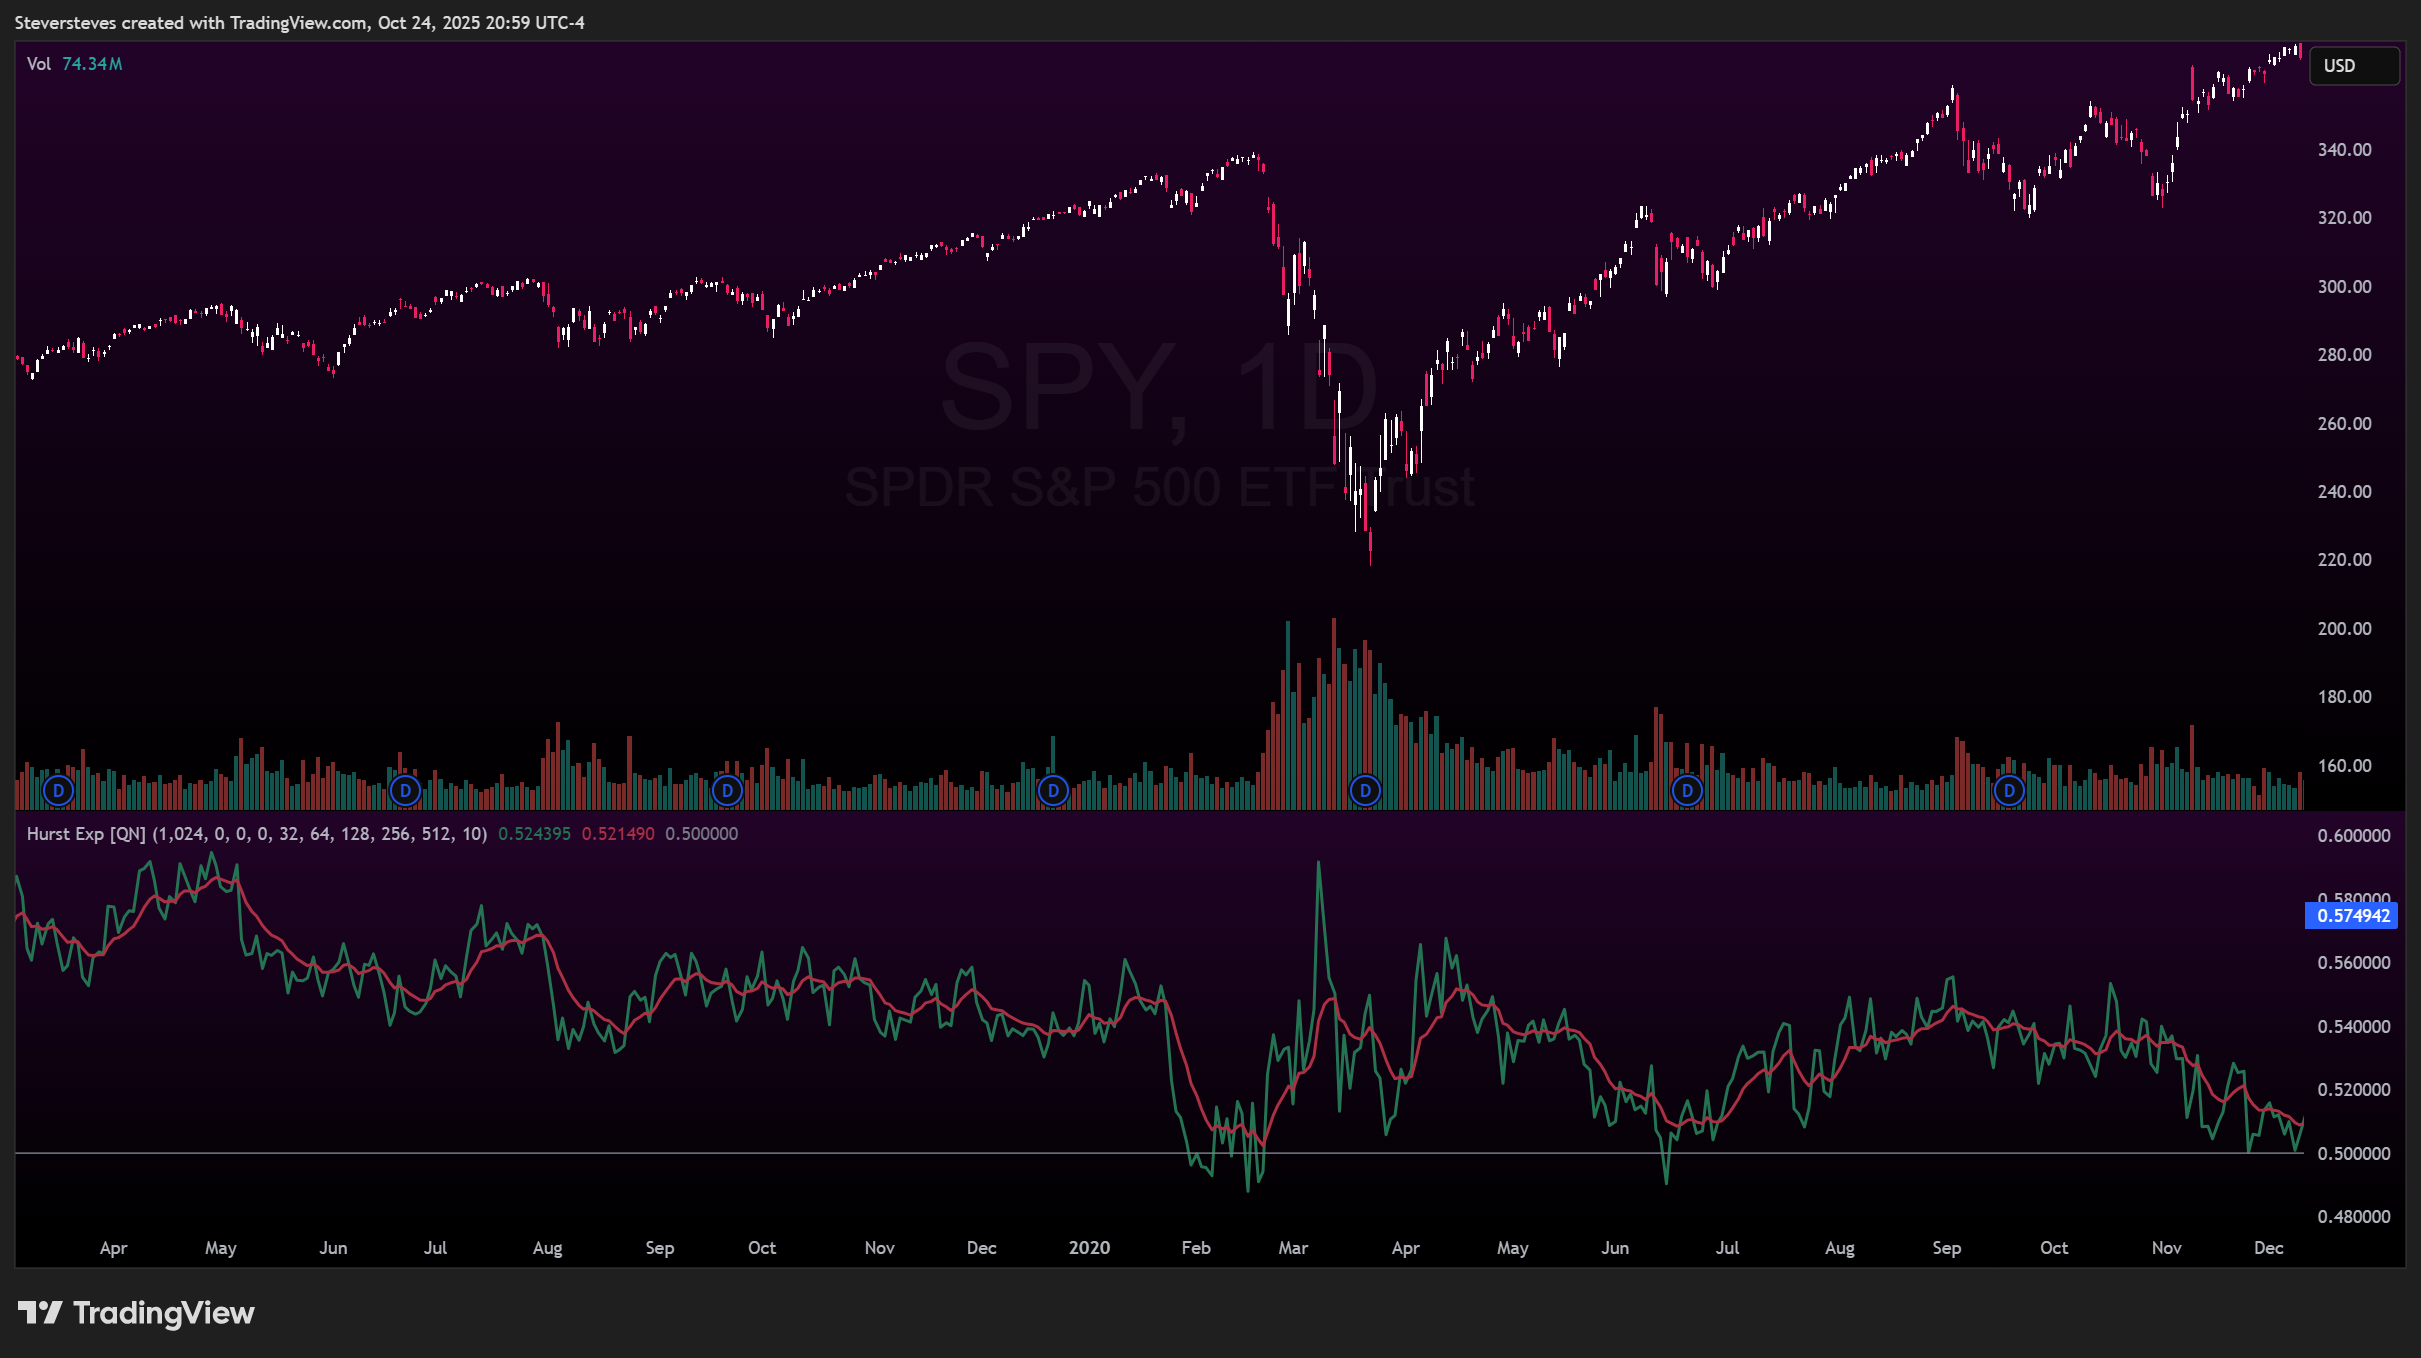This screenshot has height=1358, width=2421.
Task: Open the dividend marker just before Apr 2019
Action: tap(59, 791)
